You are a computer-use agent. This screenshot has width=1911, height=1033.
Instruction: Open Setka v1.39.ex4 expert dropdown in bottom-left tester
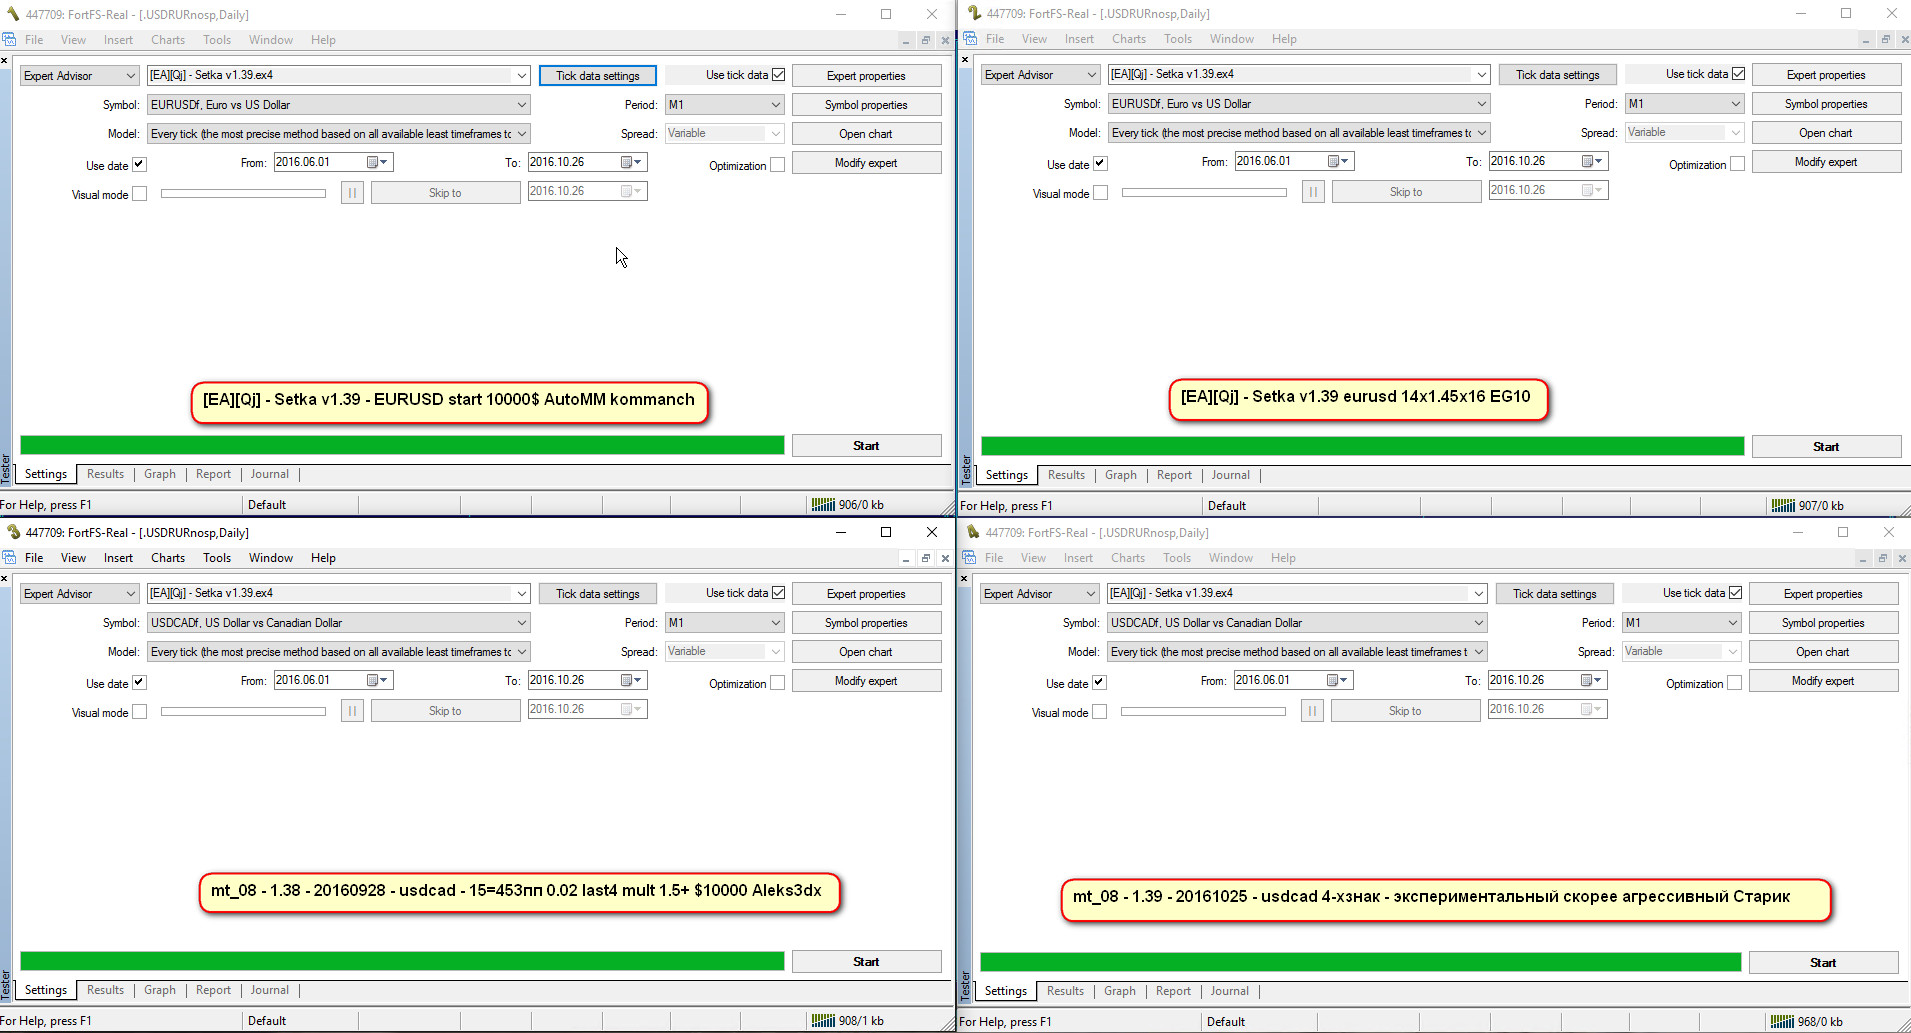click(x=338, y=594)
